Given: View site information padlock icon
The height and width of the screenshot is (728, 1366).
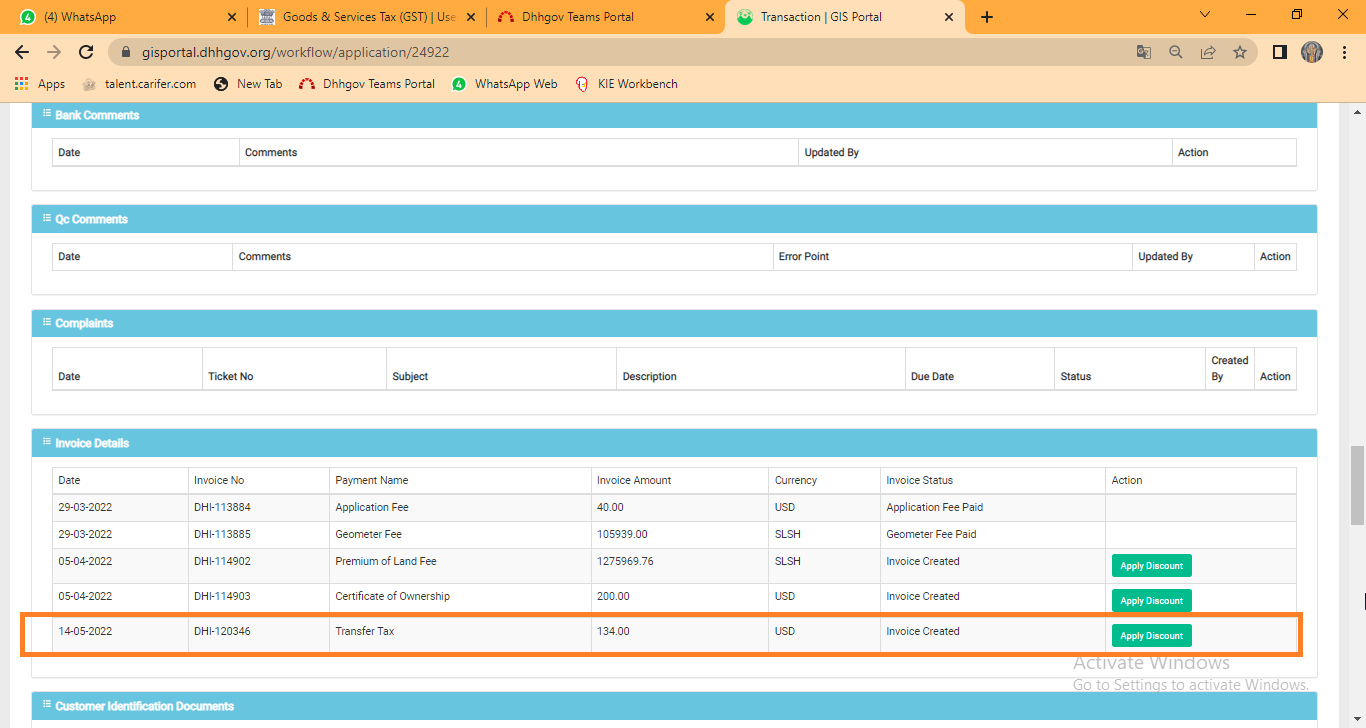Looking at the screenshot, I should tap(126, 52).
